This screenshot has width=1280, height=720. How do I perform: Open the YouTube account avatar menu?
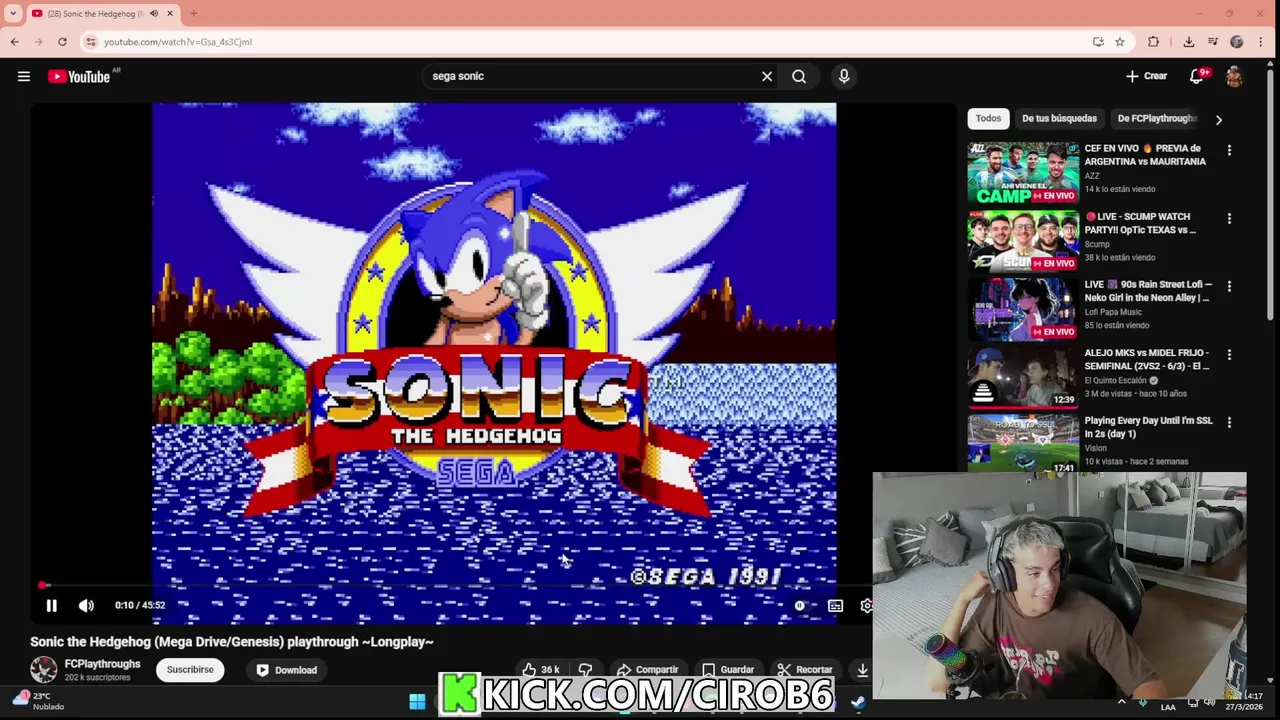[1234, 76]
